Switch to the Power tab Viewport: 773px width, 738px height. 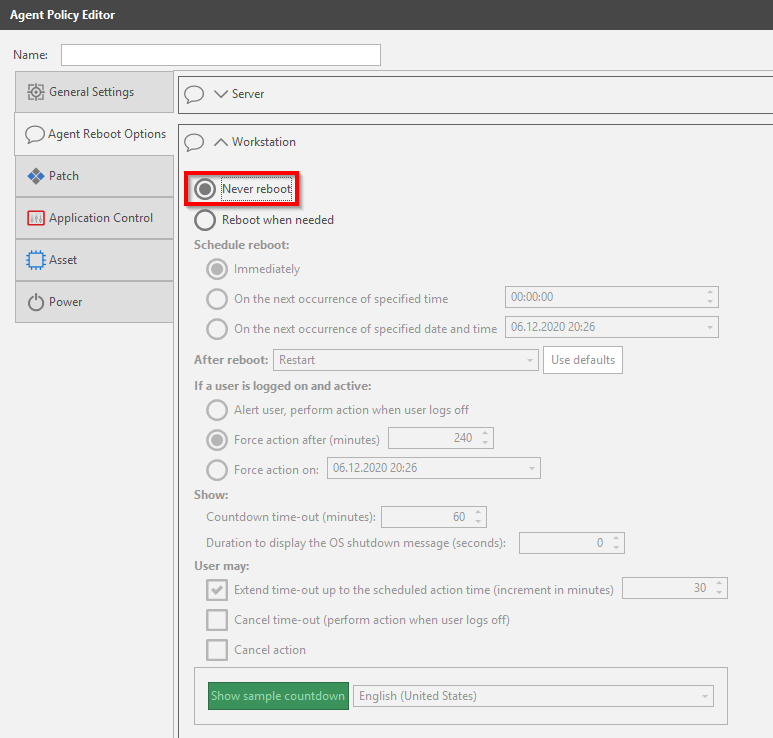pyautogui.click(x=94, y=302)
